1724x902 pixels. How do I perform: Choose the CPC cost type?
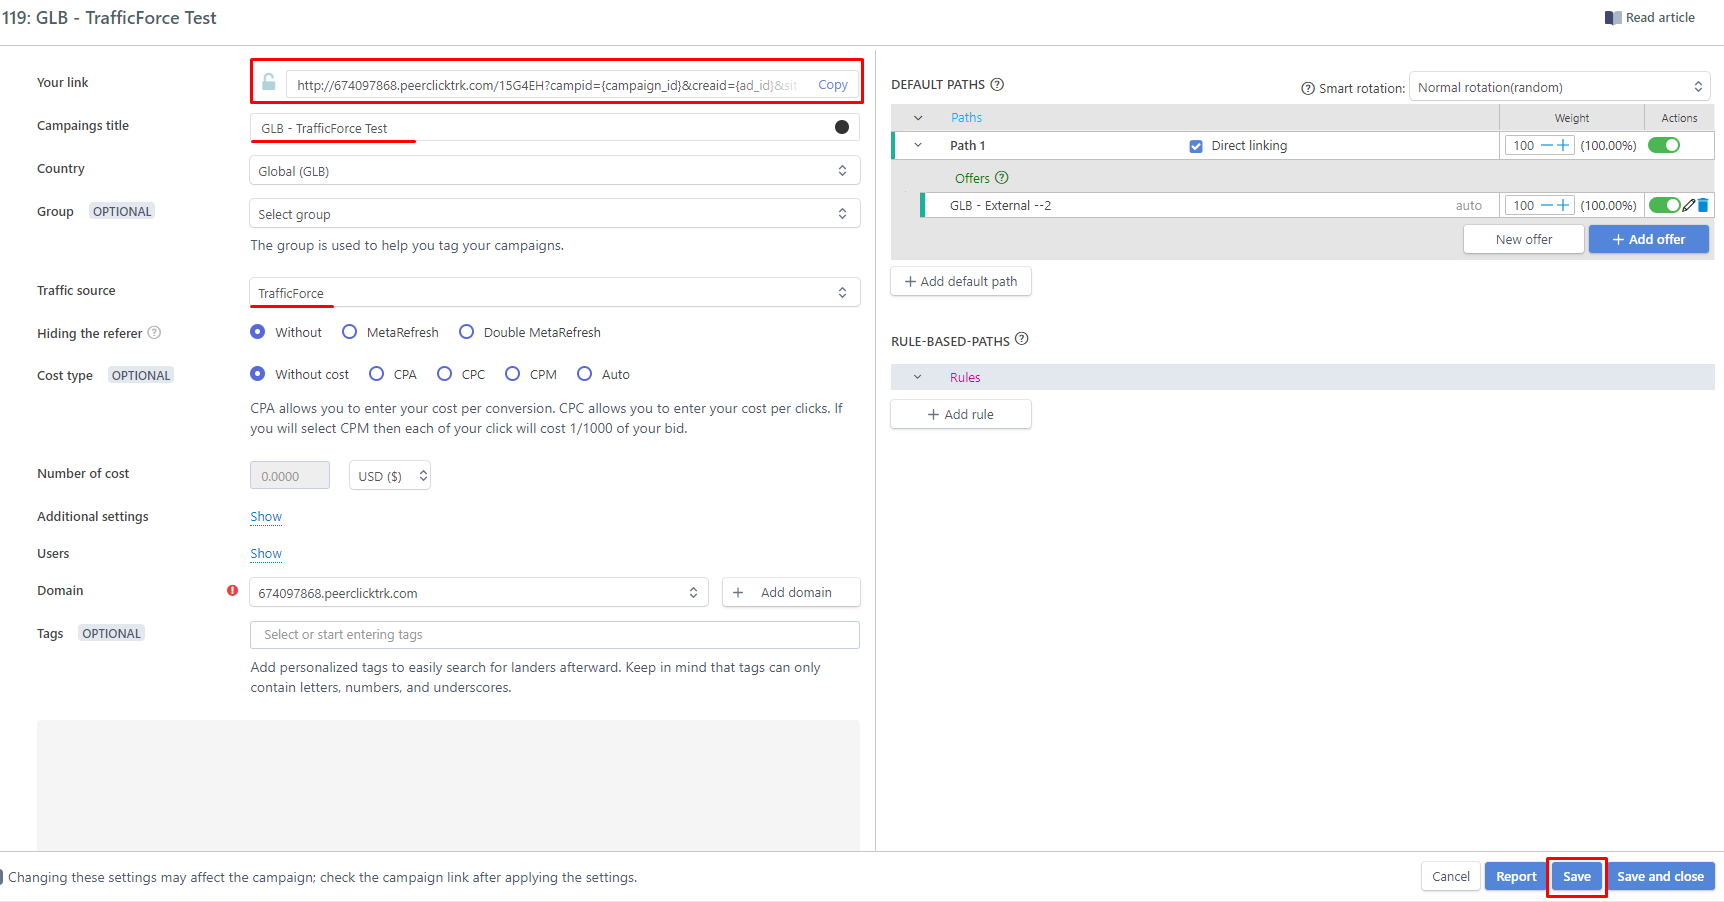click(445, 374)
